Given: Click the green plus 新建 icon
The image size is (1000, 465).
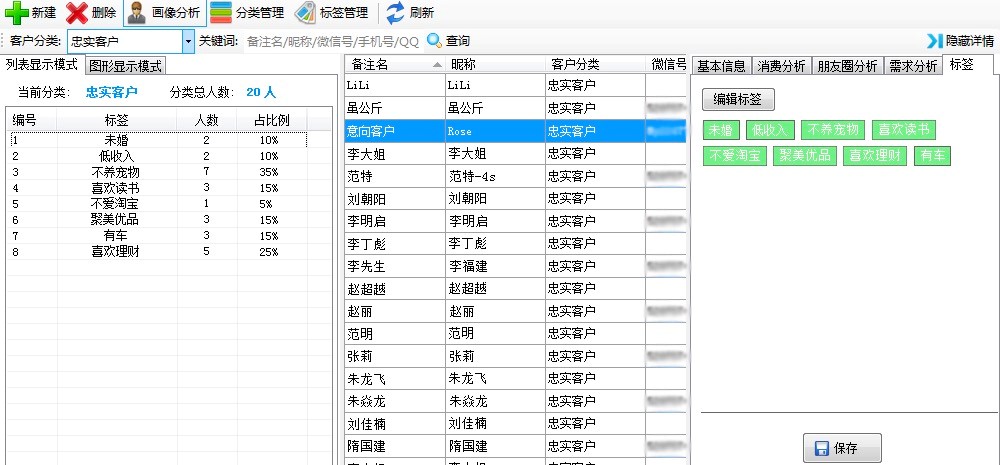Looking at the screenshot, I should coord(17,13).
